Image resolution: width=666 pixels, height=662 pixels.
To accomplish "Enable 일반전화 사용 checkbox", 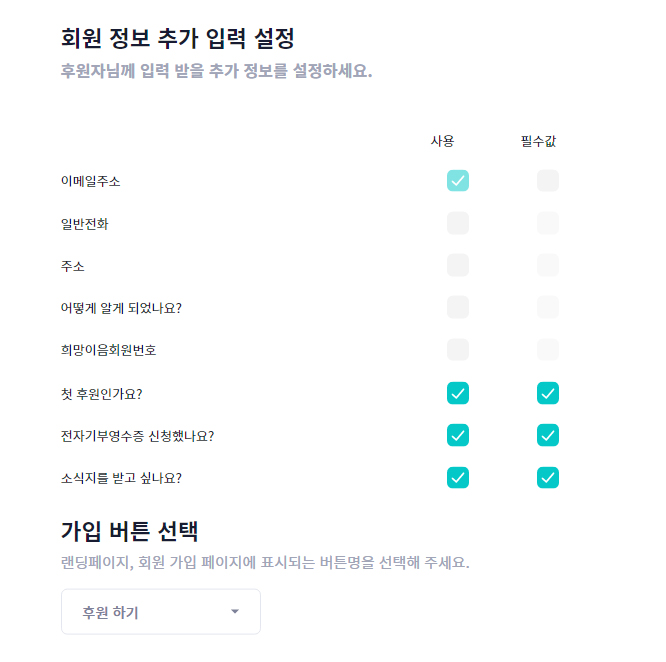I will tap(458, 223).
